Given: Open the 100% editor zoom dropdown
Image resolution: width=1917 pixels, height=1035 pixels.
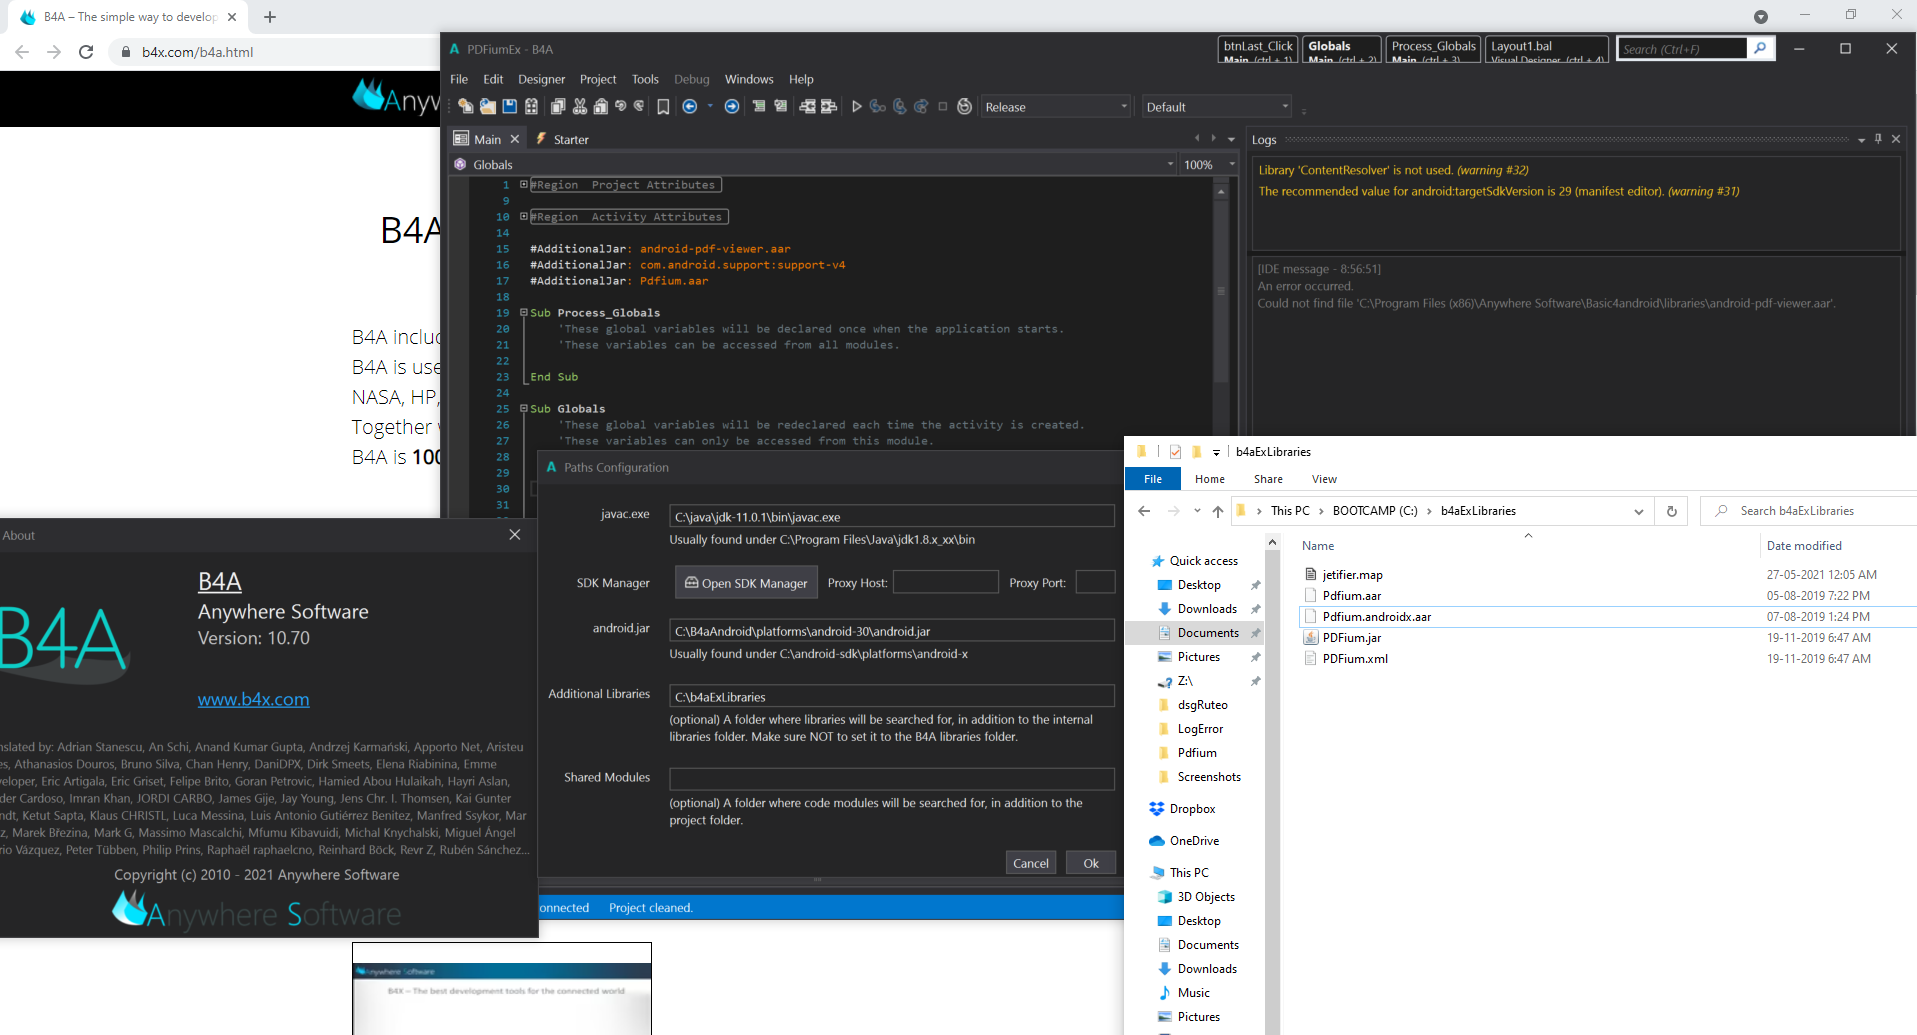Looking at the screenshot, I should point(1210,165).
